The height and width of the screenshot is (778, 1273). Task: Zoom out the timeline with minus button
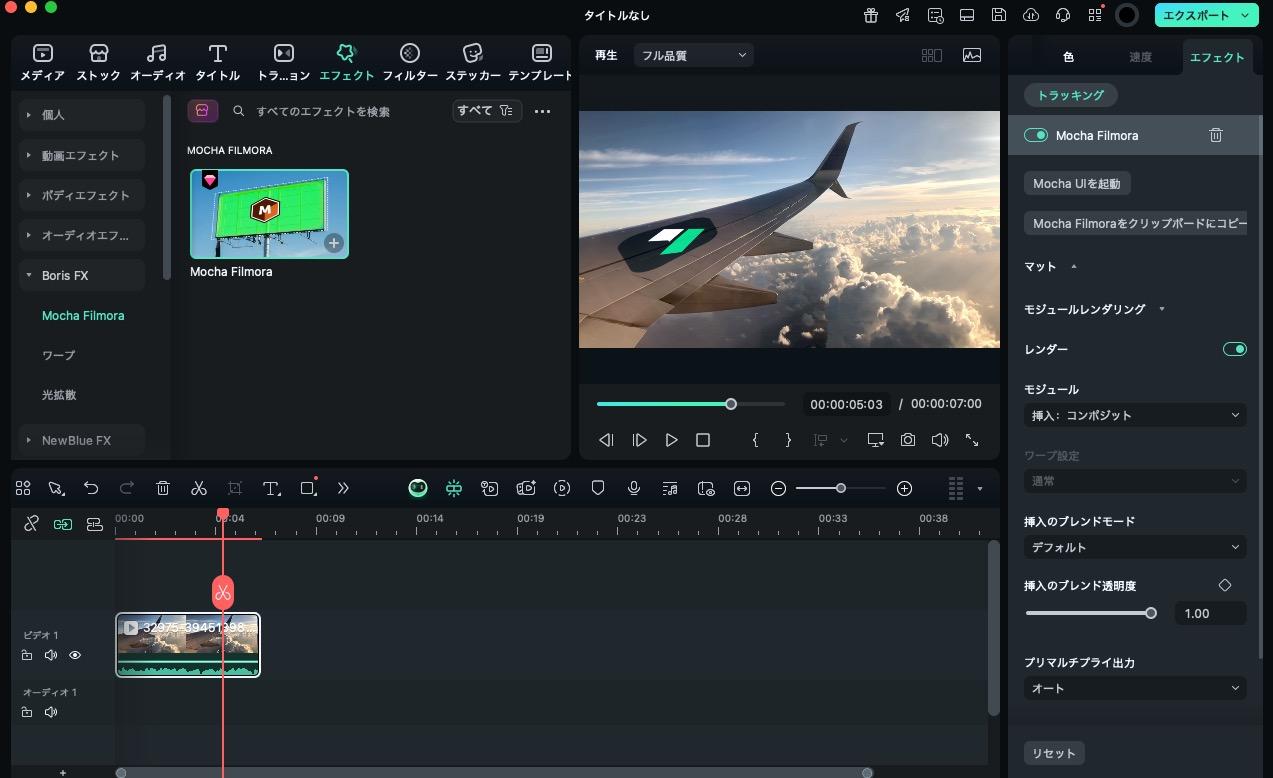click(778, 488)
